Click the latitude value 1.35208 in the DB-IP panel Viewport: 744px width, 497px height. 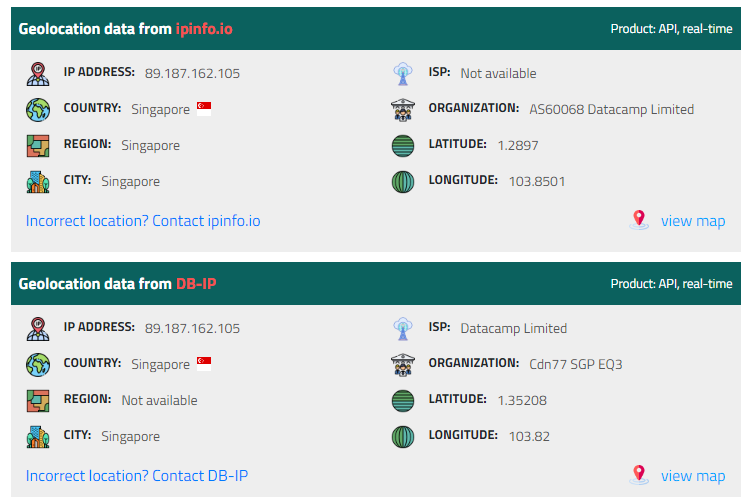(x=523, y=400)
